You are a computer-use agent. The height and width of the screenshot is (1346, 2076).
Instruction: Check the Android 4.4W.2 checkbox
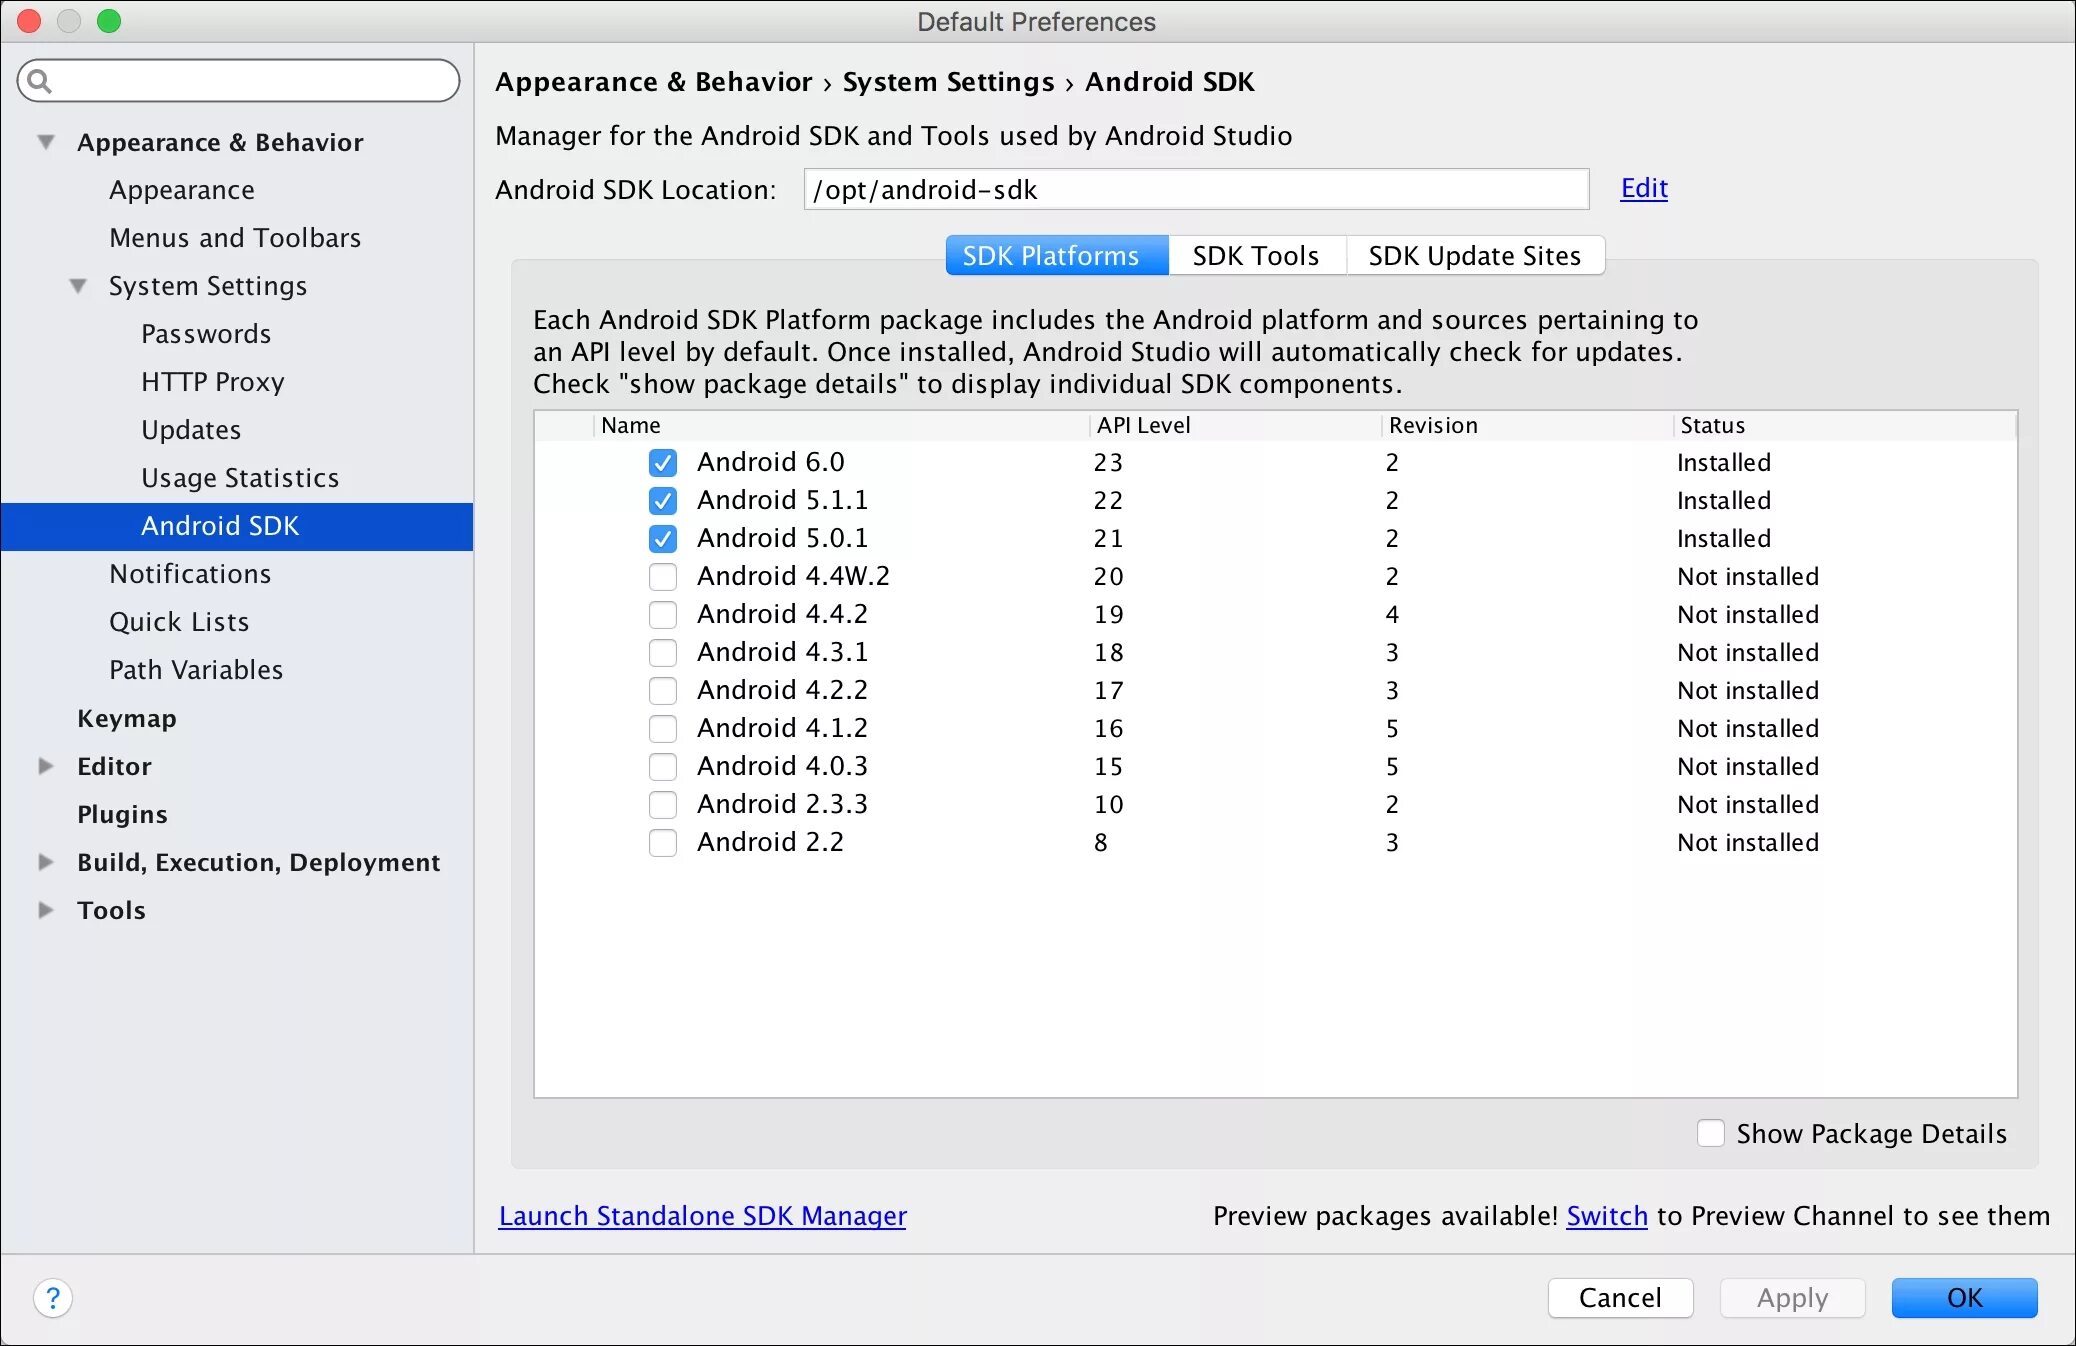tap(662, 576)
